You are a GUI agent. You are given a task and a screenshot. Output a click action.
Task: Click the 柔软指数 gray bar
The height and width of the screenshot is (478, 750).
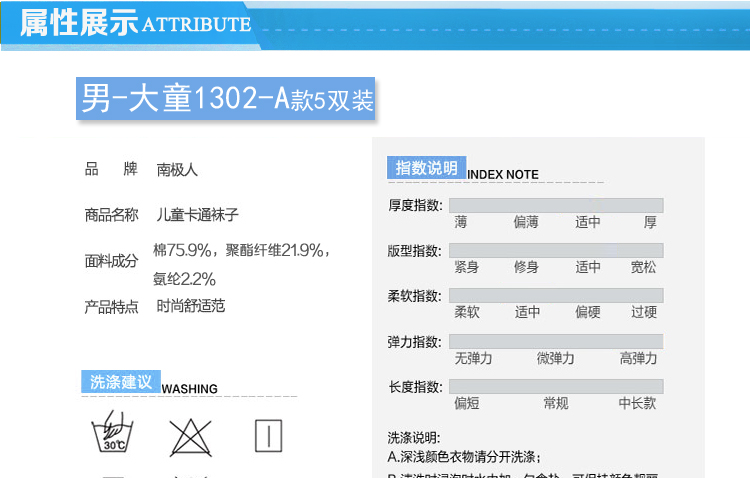tap(556, 295)
